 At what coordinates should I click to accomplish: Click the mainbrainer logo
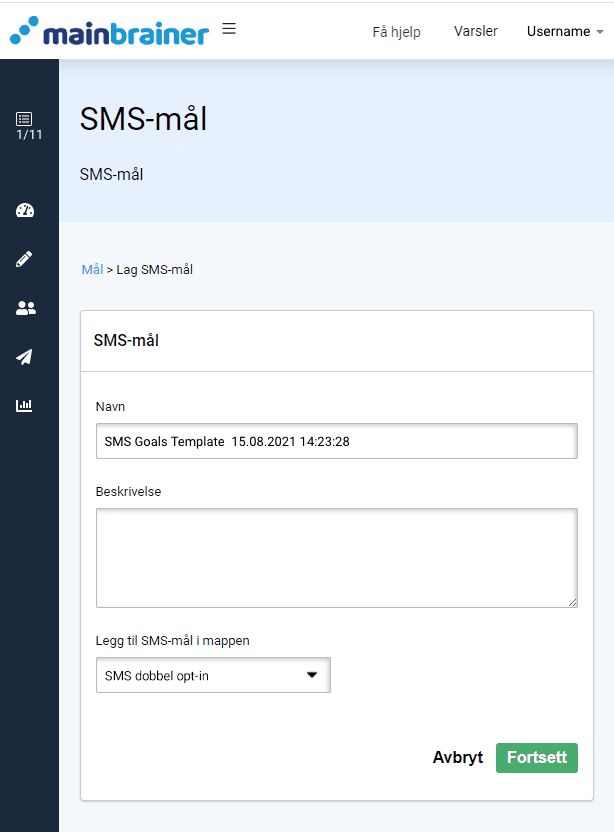click(x=109, y=31)
